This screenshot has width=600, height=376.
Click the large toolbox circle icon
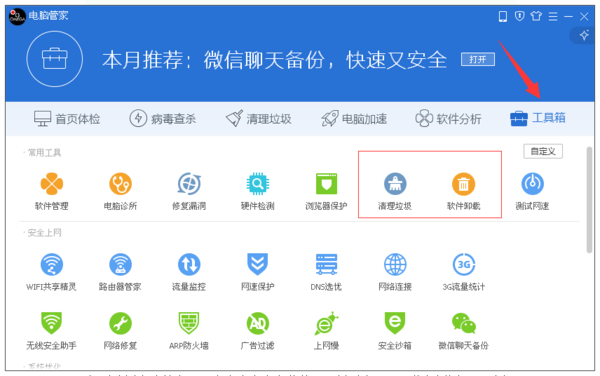point(55,59)
